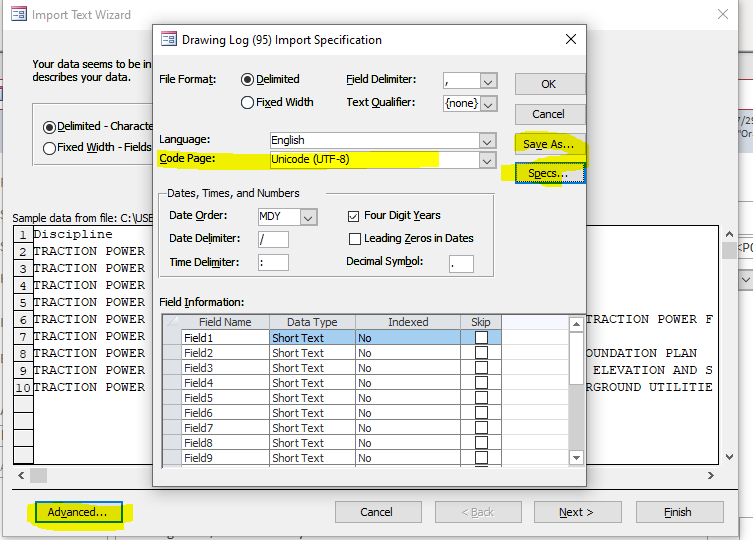The image size is (753, 540).
Task: Click the Short Text data type for Field6
Action: click(312, 413)
